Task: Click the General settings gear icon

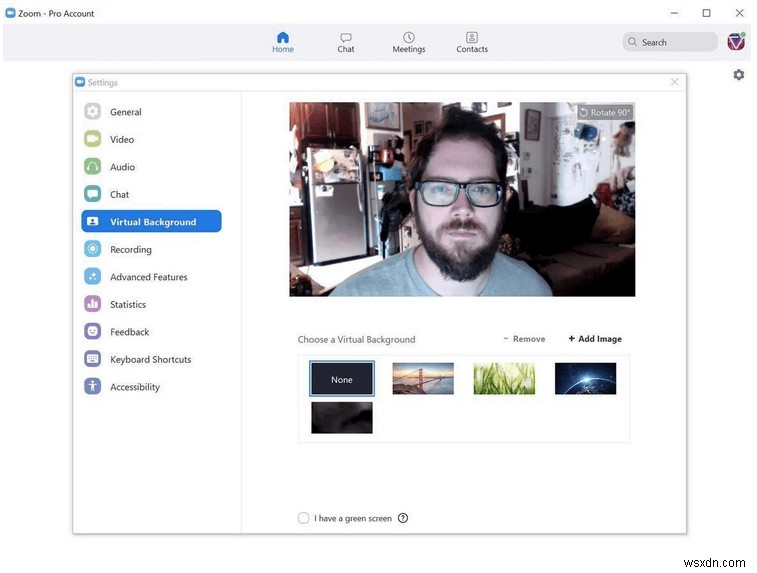Action: pyautogui.click(x=92, y=112)
